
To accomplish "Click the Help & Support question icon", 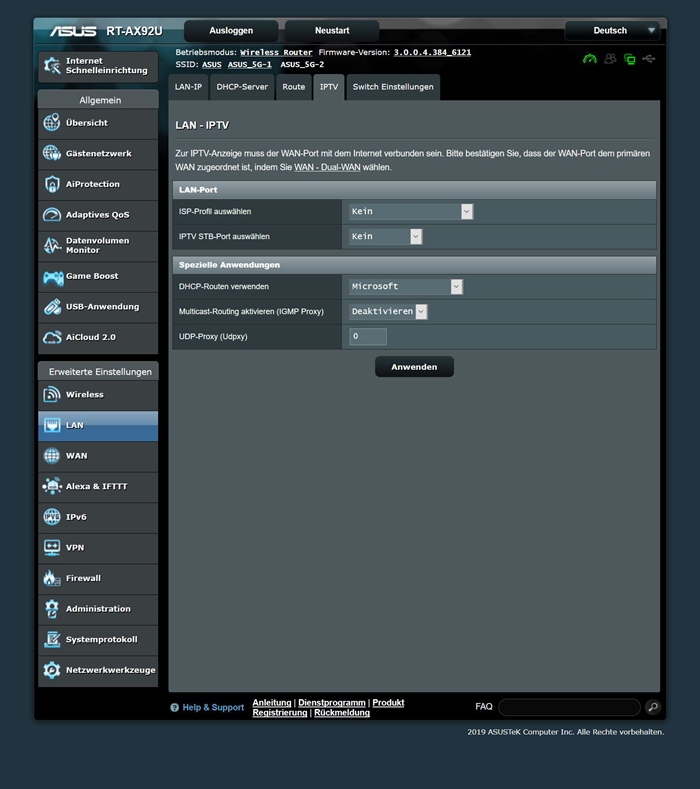I will click(175, 707).
